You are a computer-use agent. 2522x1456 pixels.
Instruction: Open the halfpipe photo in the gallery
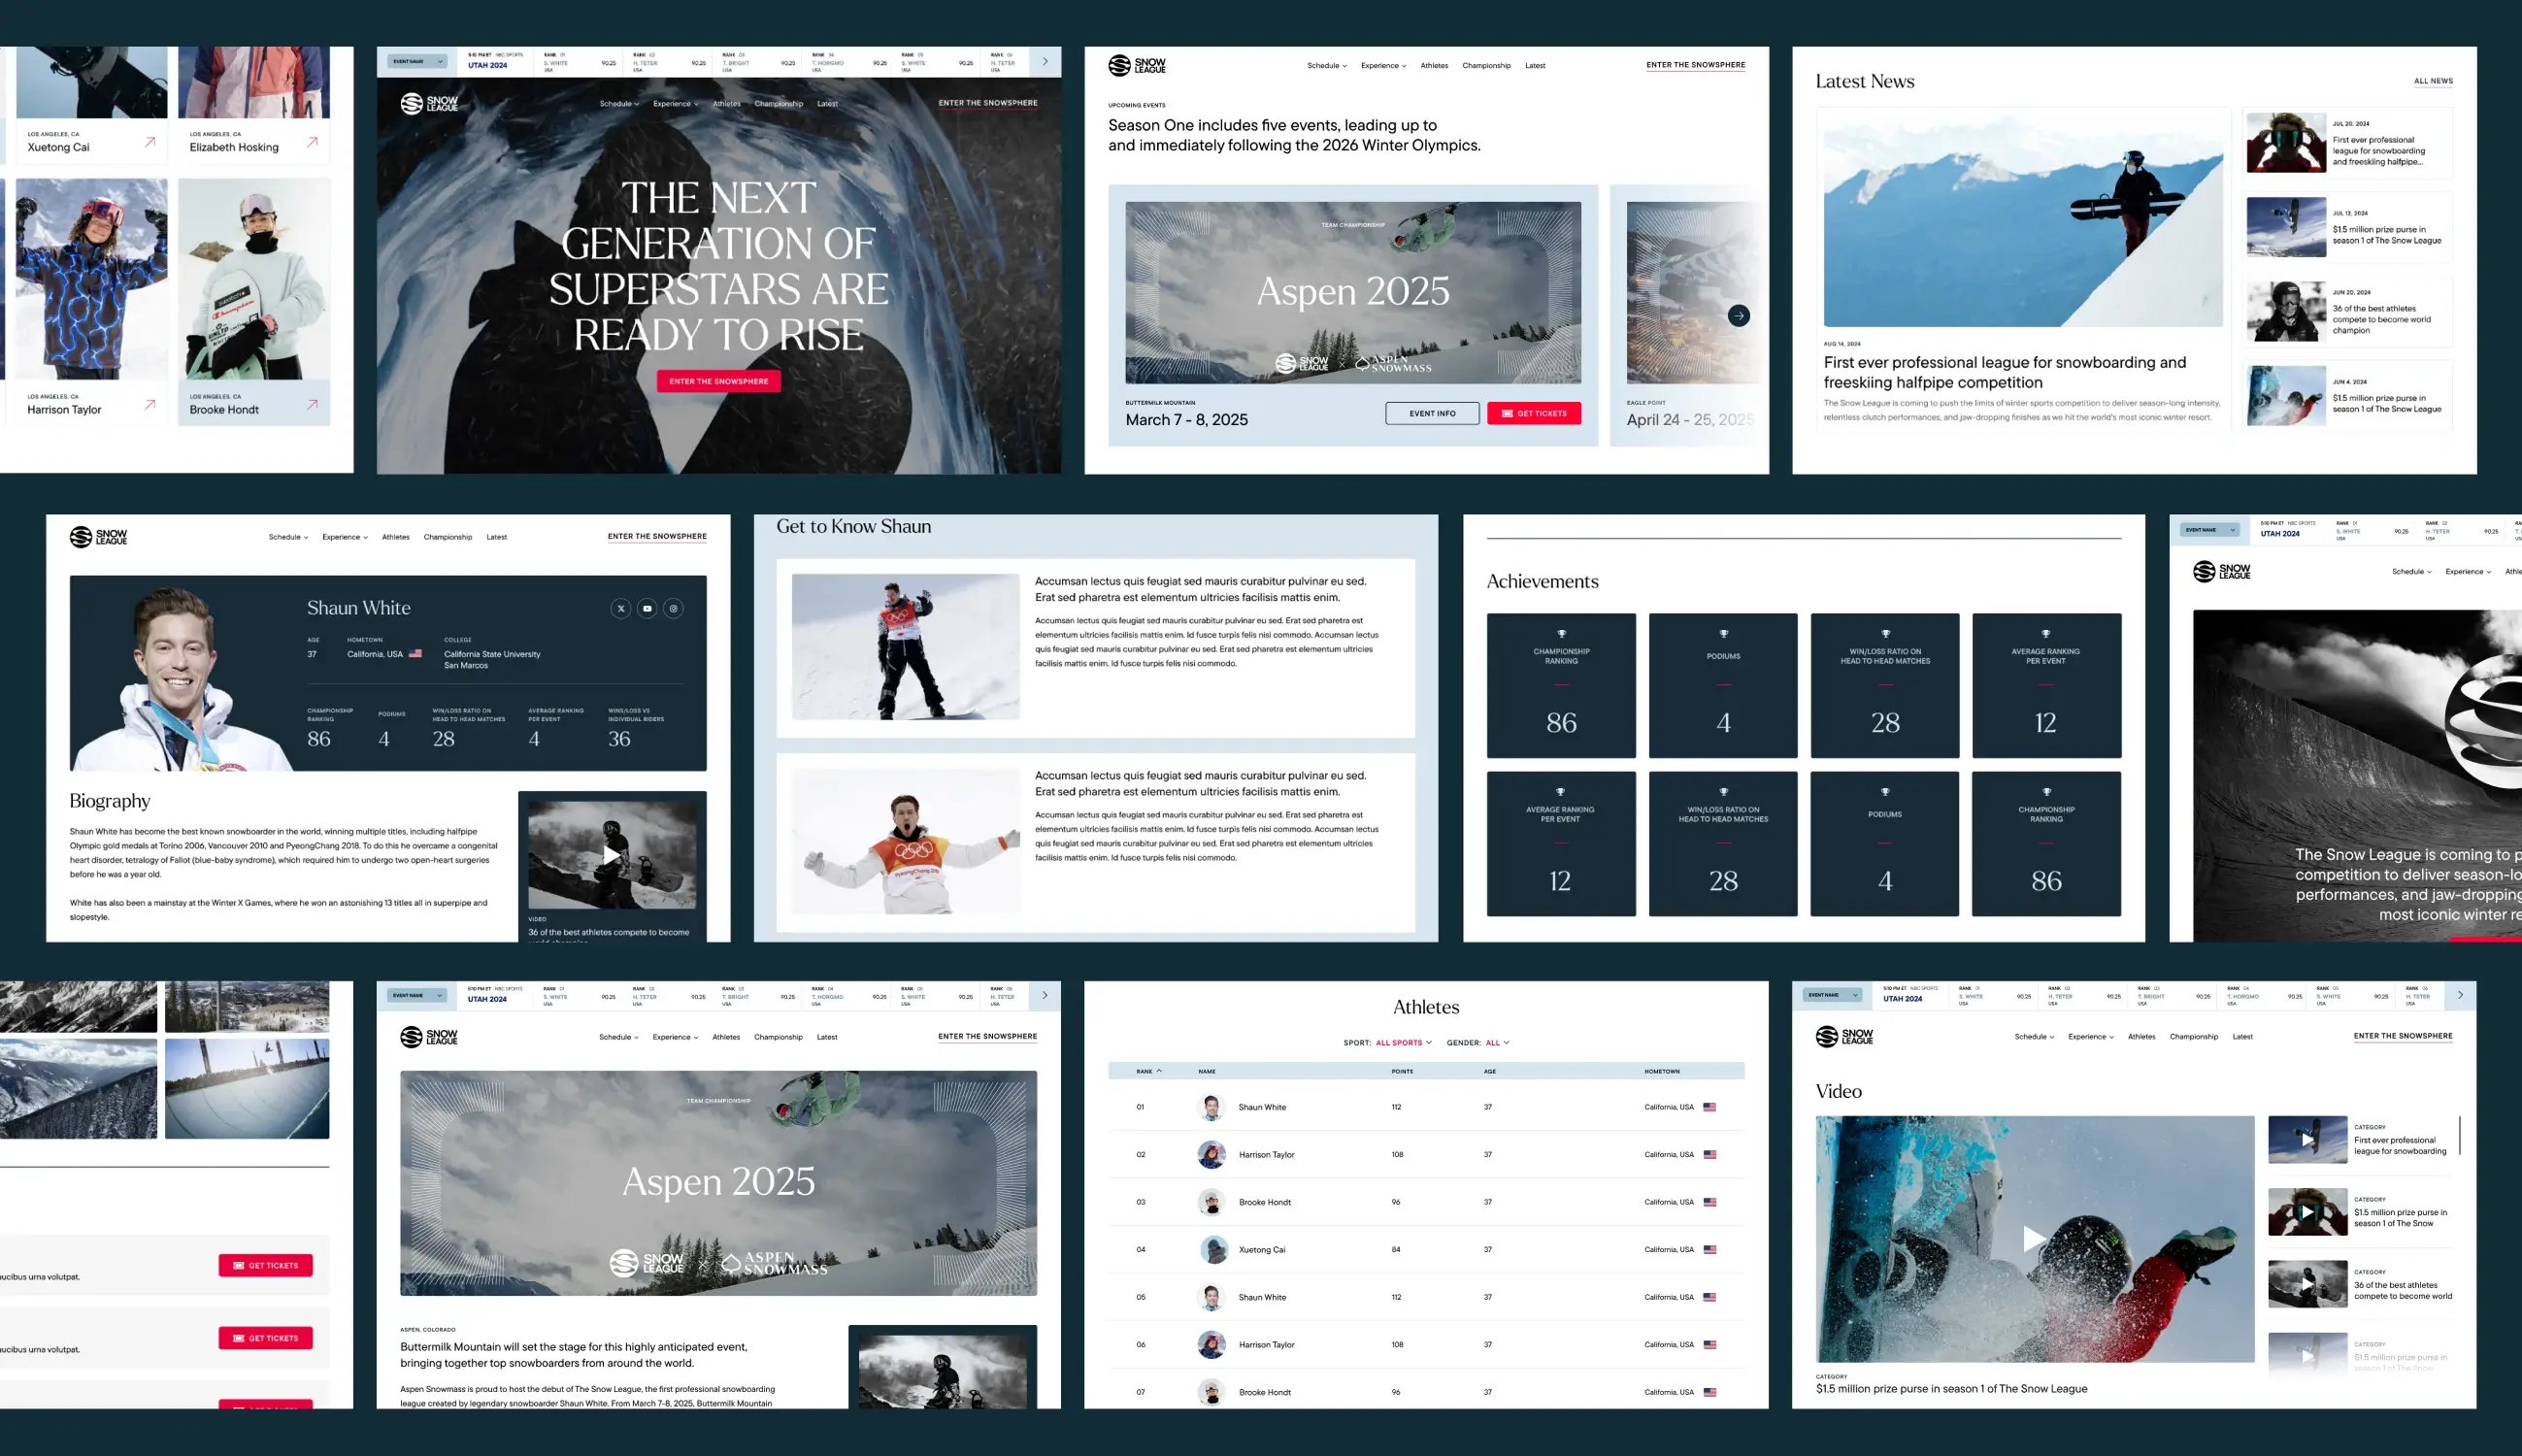click(247, 1088)
